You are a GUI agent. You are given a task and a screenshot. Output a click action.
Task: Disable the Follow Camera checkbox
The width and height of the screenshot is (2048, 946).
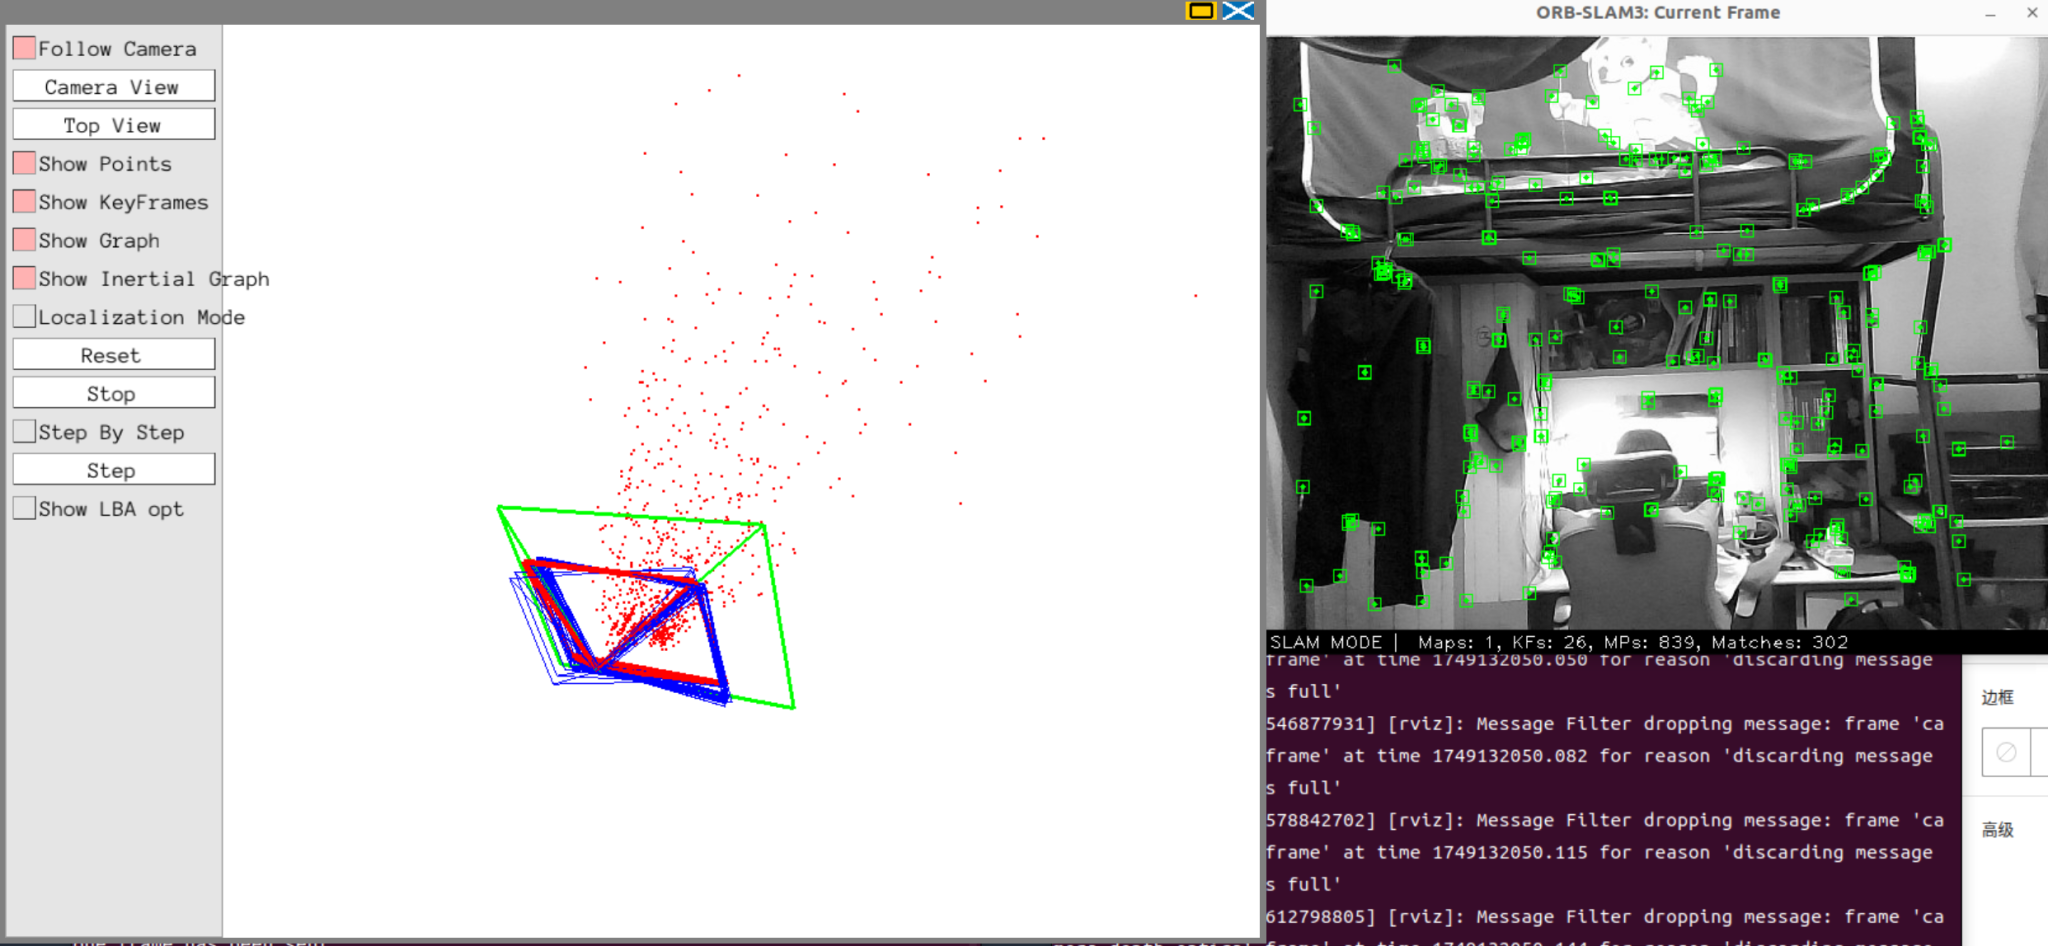click(x=25, y=48)
